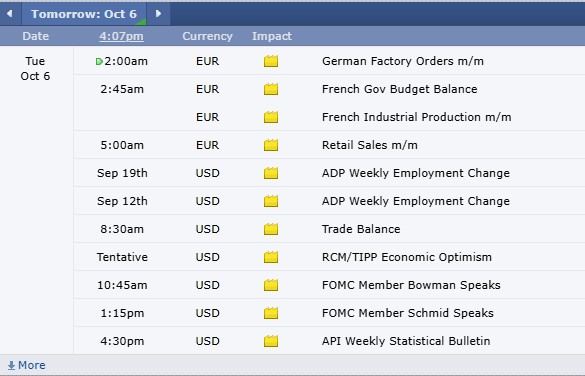Click impact icon for API Weekly Statistical Bulletin

[271, 341]
